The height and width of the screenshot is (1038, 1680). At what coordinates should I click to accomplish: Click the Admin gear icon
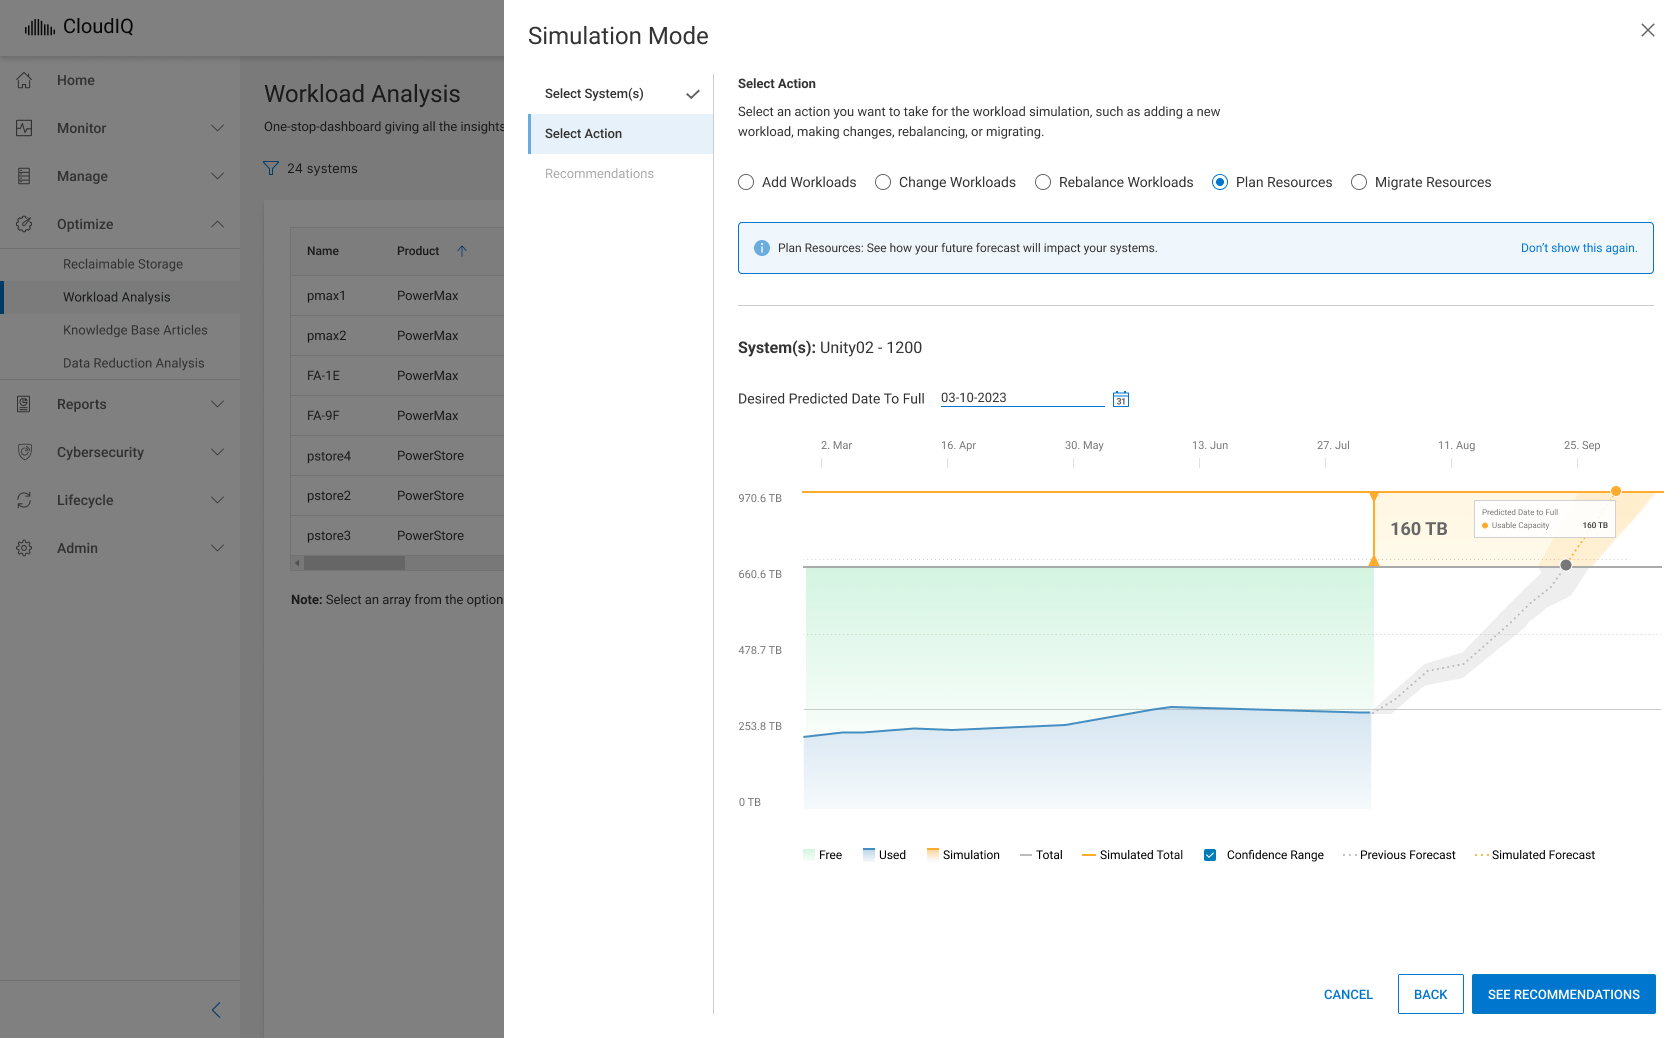pos(25,548)
